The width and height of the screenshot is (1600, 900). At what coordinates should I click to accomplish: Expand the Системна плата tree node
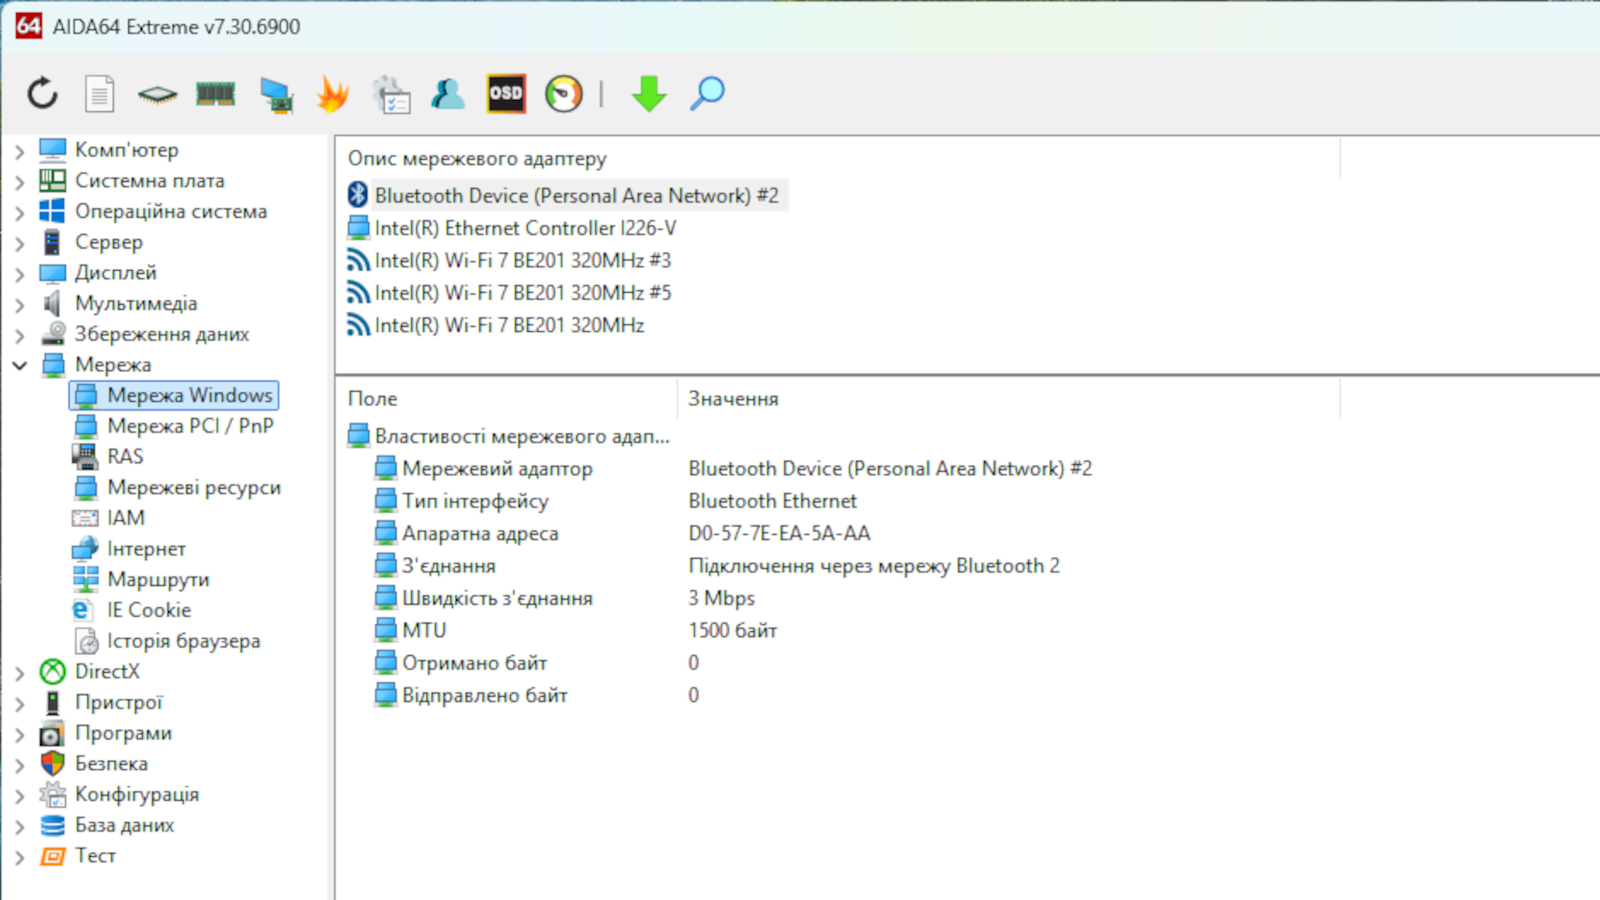[x=19, y=182]
